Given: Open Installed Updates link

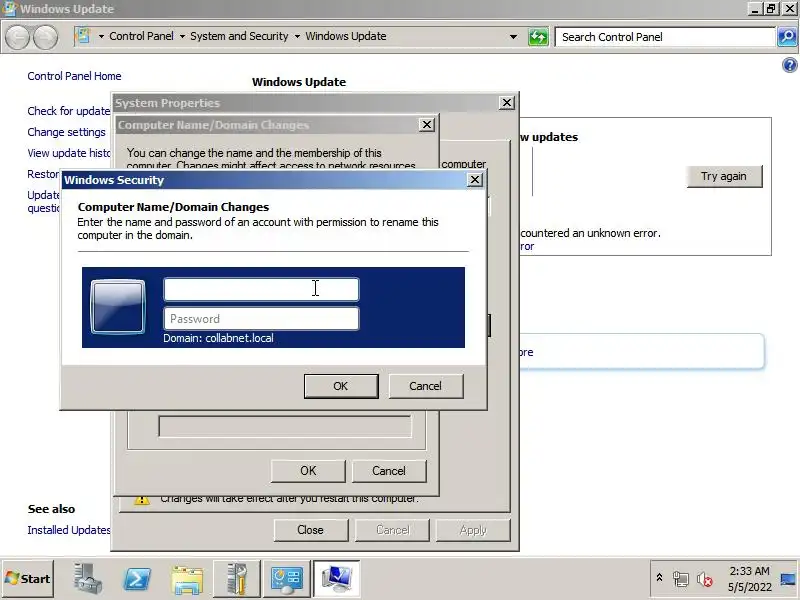Looking at the screenshot, I should (69, 530).
